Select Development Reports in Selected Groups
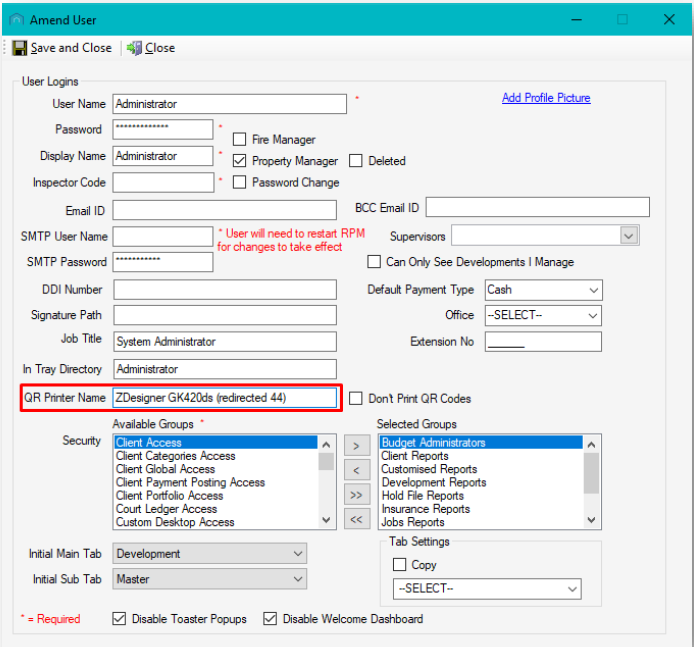Viewport: 694px width, 647px height. [481, 482]
